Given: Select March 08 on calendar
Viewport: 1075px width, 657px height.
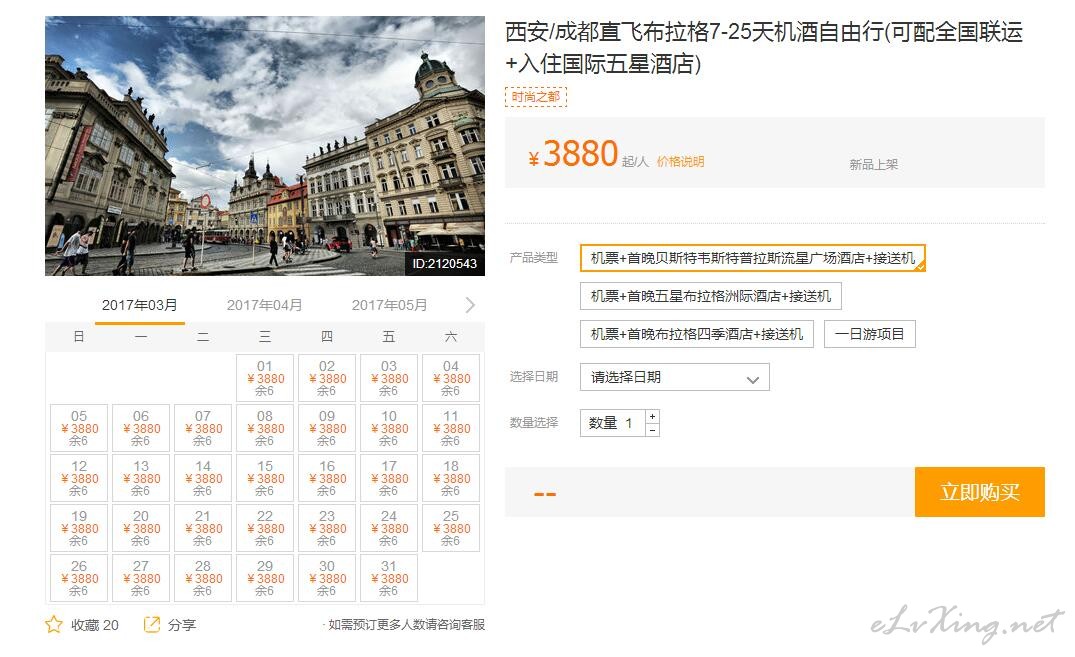Looking at the screenshot, I should pos(265,428).
